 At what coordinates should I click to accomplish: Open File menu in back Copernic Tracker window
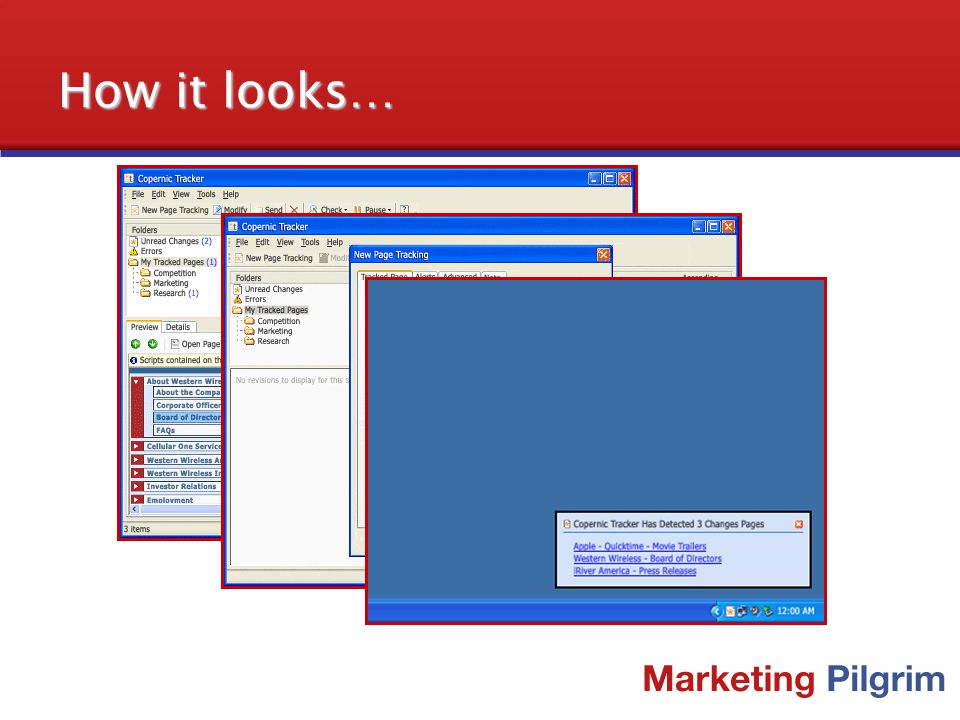point(138,194)
